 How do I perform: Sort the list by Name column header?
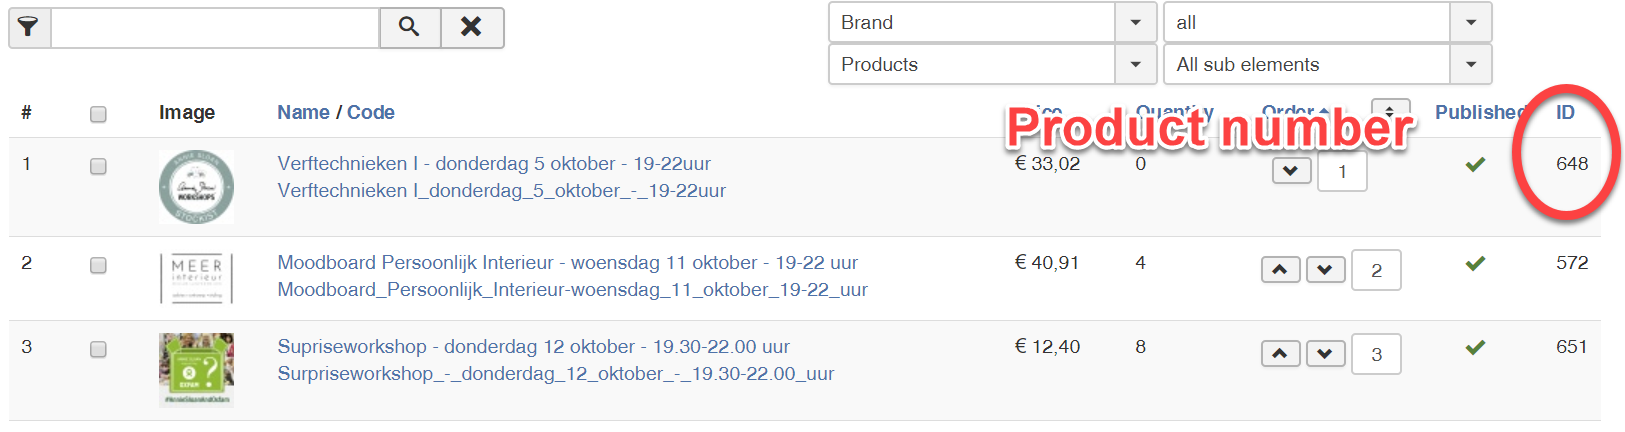(303, 112)
